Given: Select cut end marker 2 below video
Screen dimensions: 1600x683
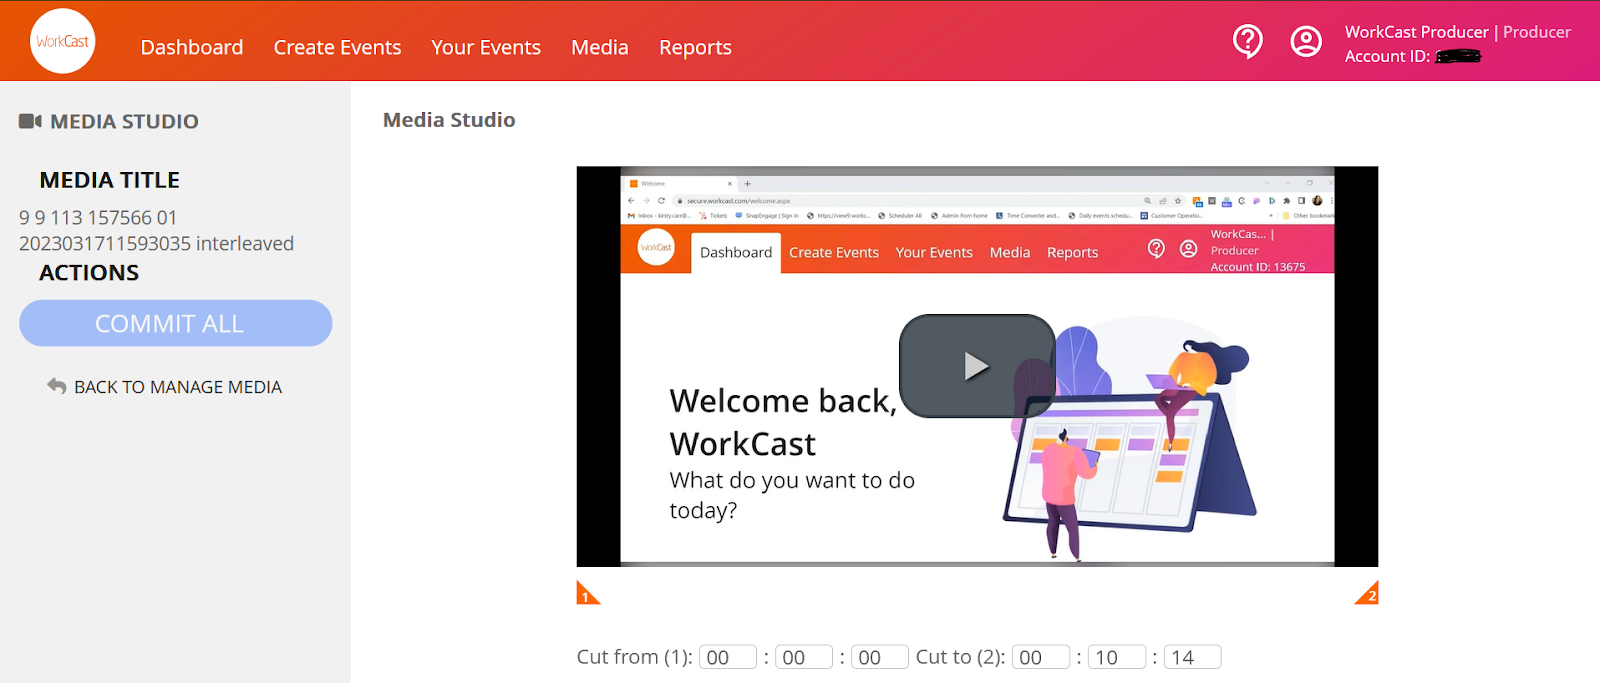Looking at the screenshot, I should 1367,593.
